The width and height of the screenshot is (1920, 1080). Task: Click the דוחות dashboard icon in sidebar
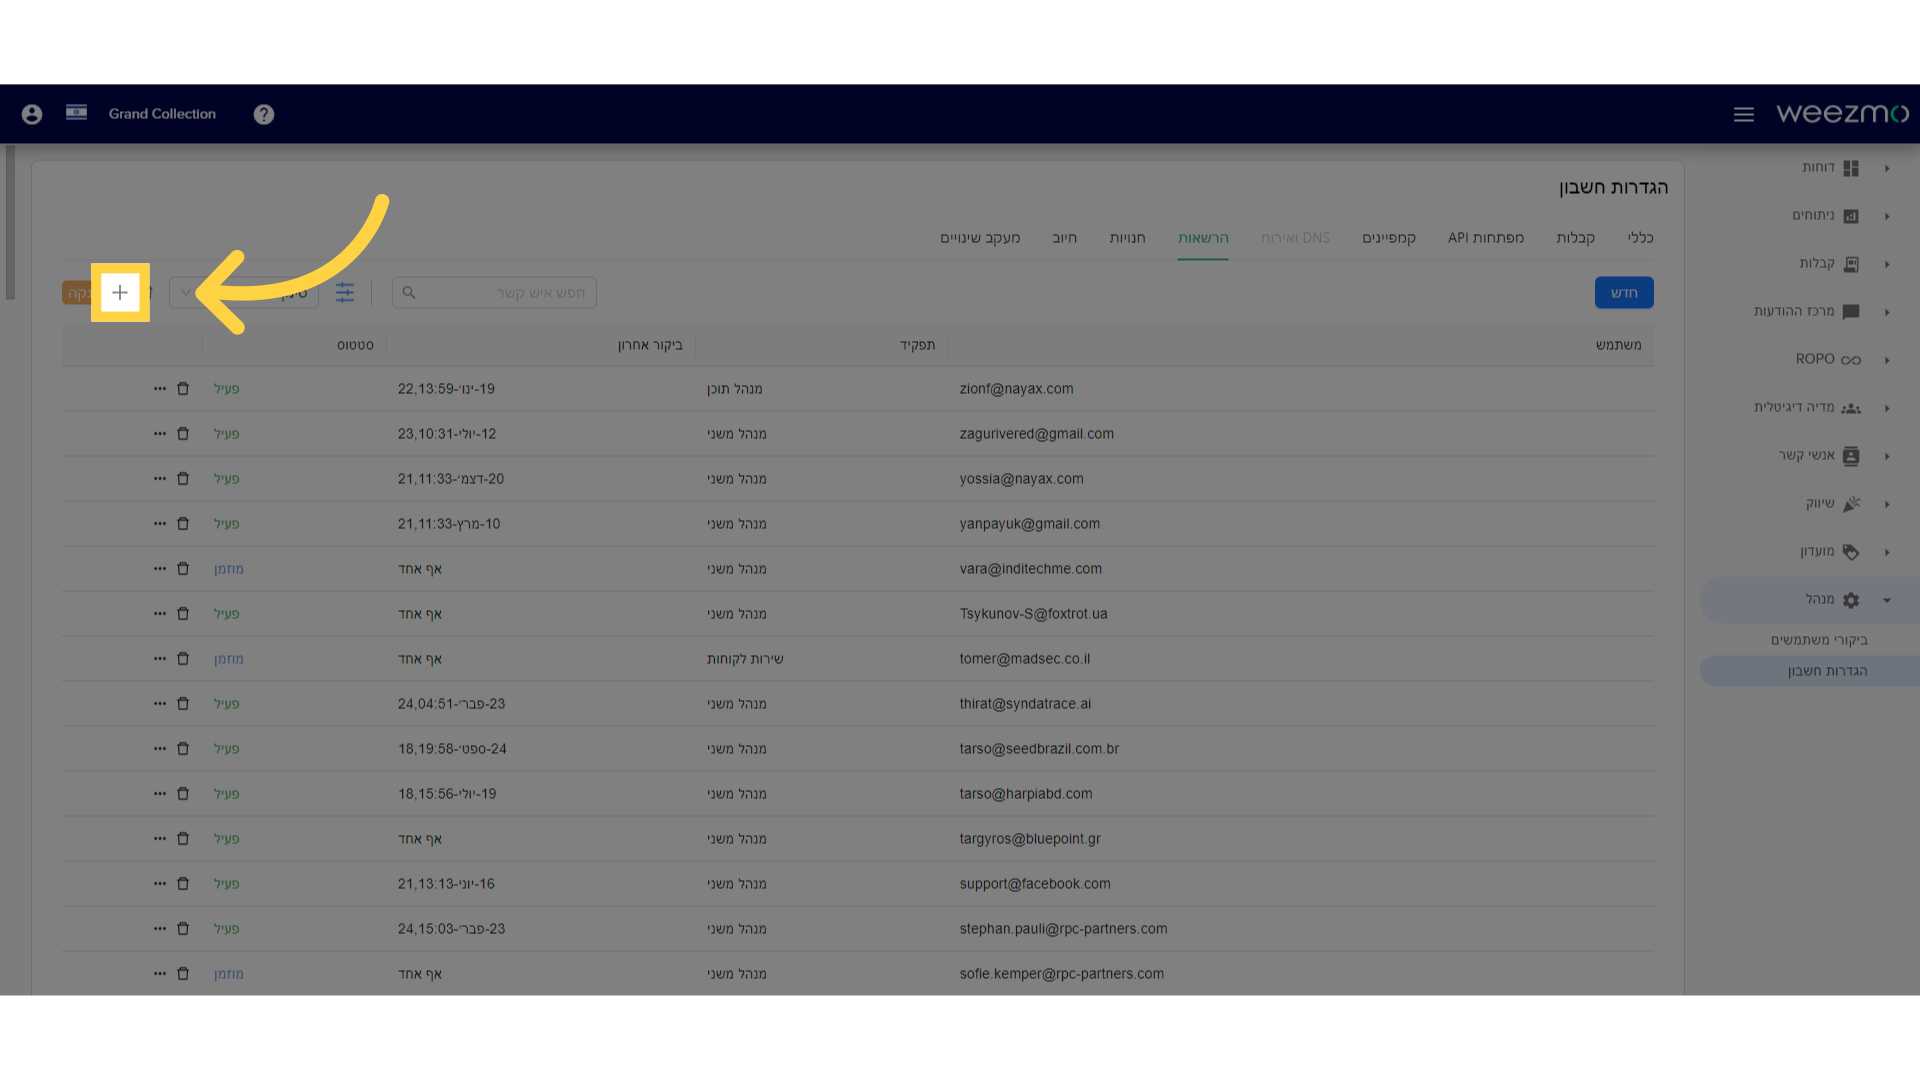[x=1851, y=168]
